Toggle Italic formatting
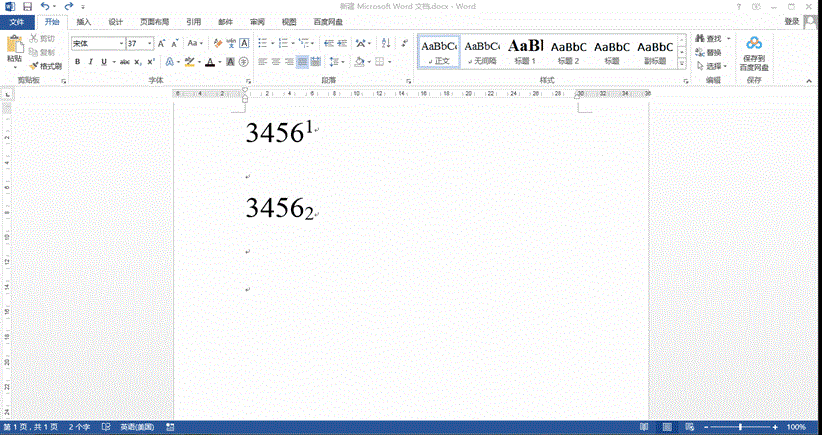 (x=90, y=62)
